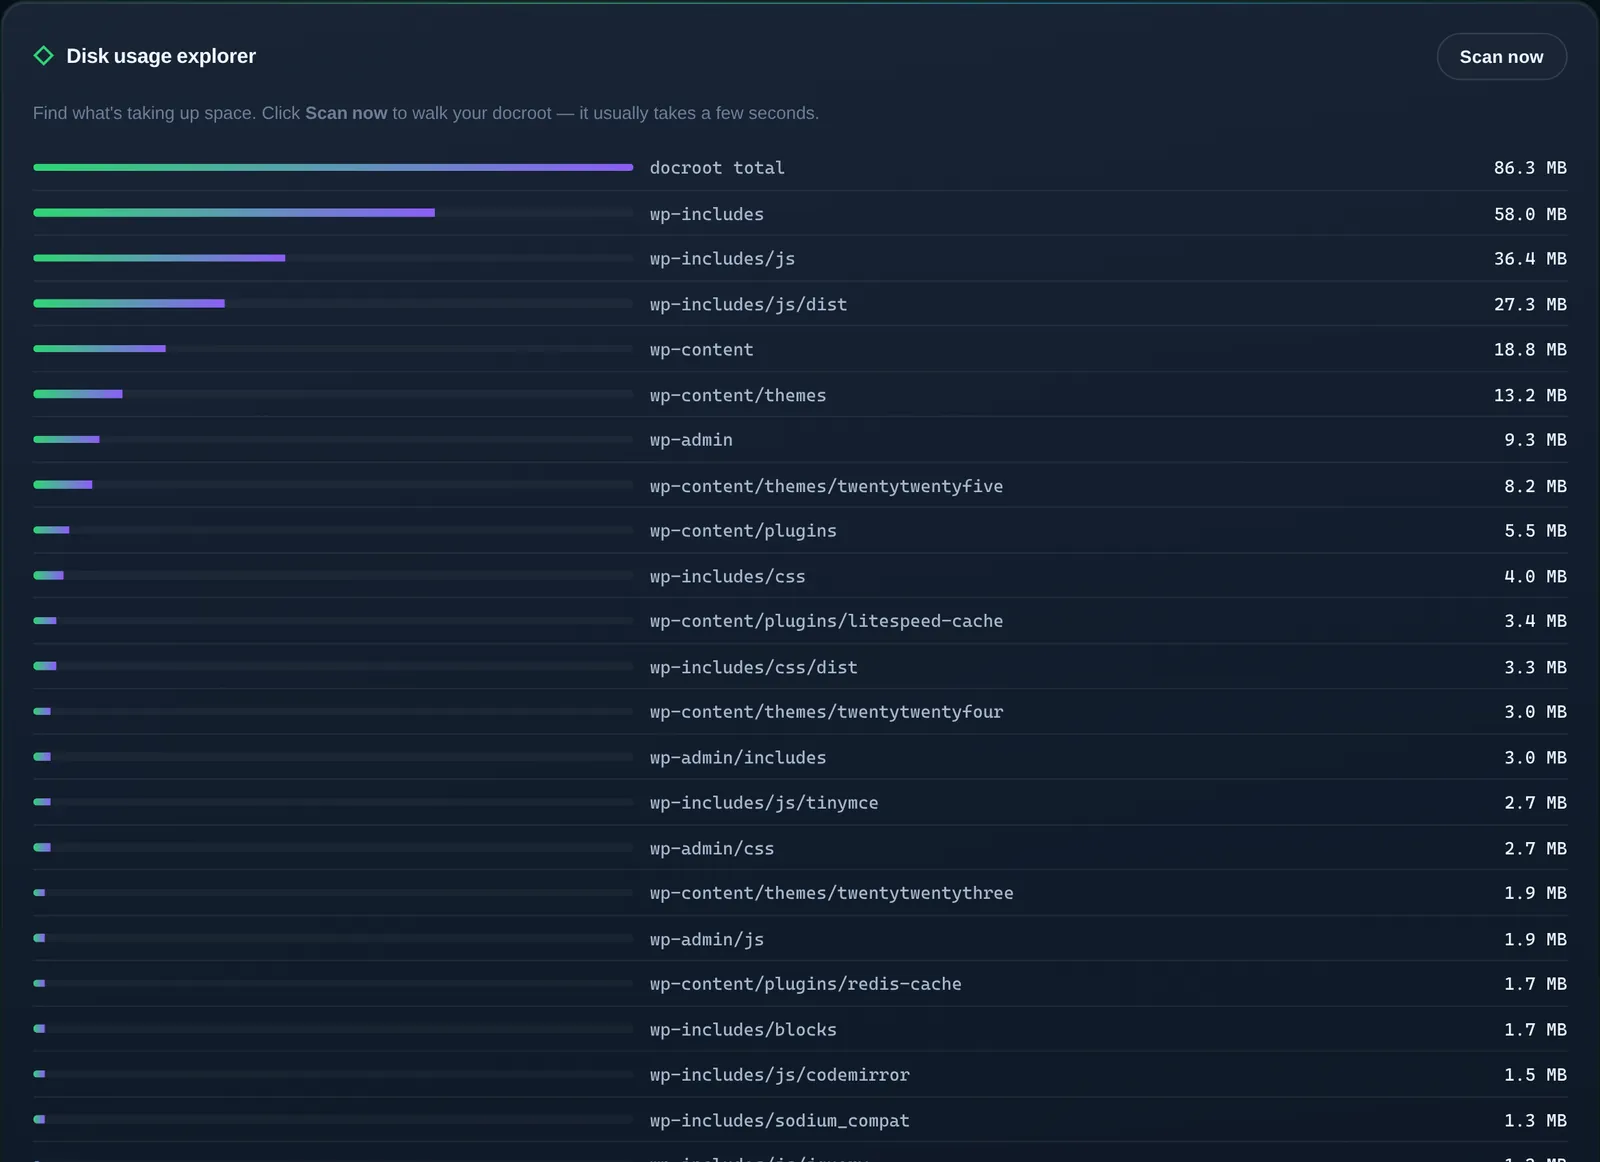
Task: Click the '27.3 MB' size value
Action: click(x=1530, y=304)
